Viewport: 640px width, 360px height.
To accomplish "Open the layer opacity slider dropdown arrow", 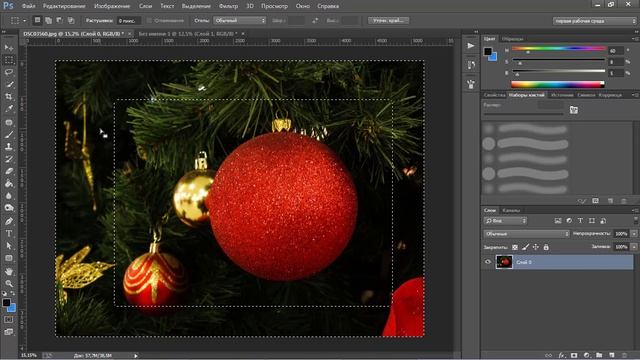I will click(x=634, y=234).
